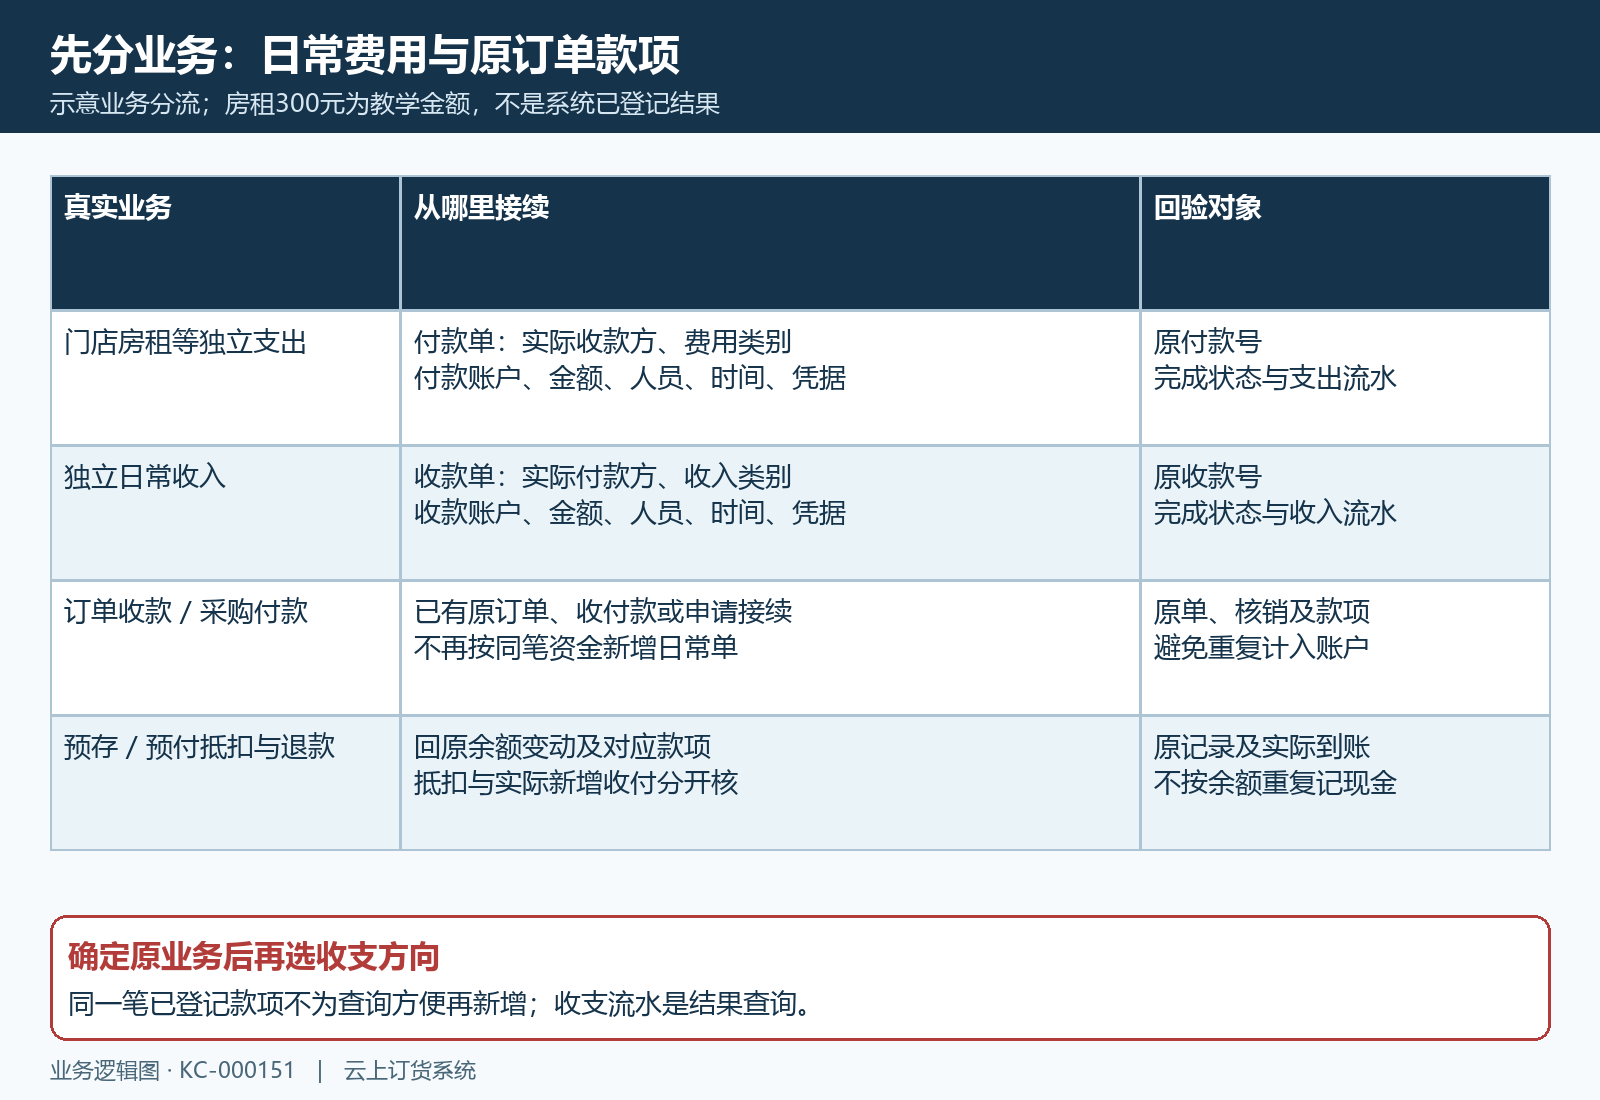1600x1100 pixels.
Task: Click the 回验对象 column header
Action: tap(1345, 243)
